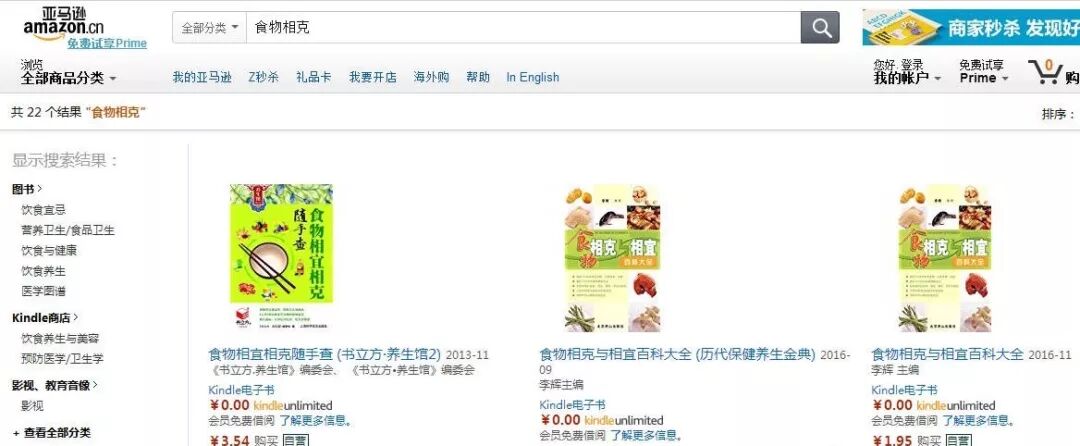Click the magnifying glass search button
The image size is (1080, 446).
coord(820,28)
